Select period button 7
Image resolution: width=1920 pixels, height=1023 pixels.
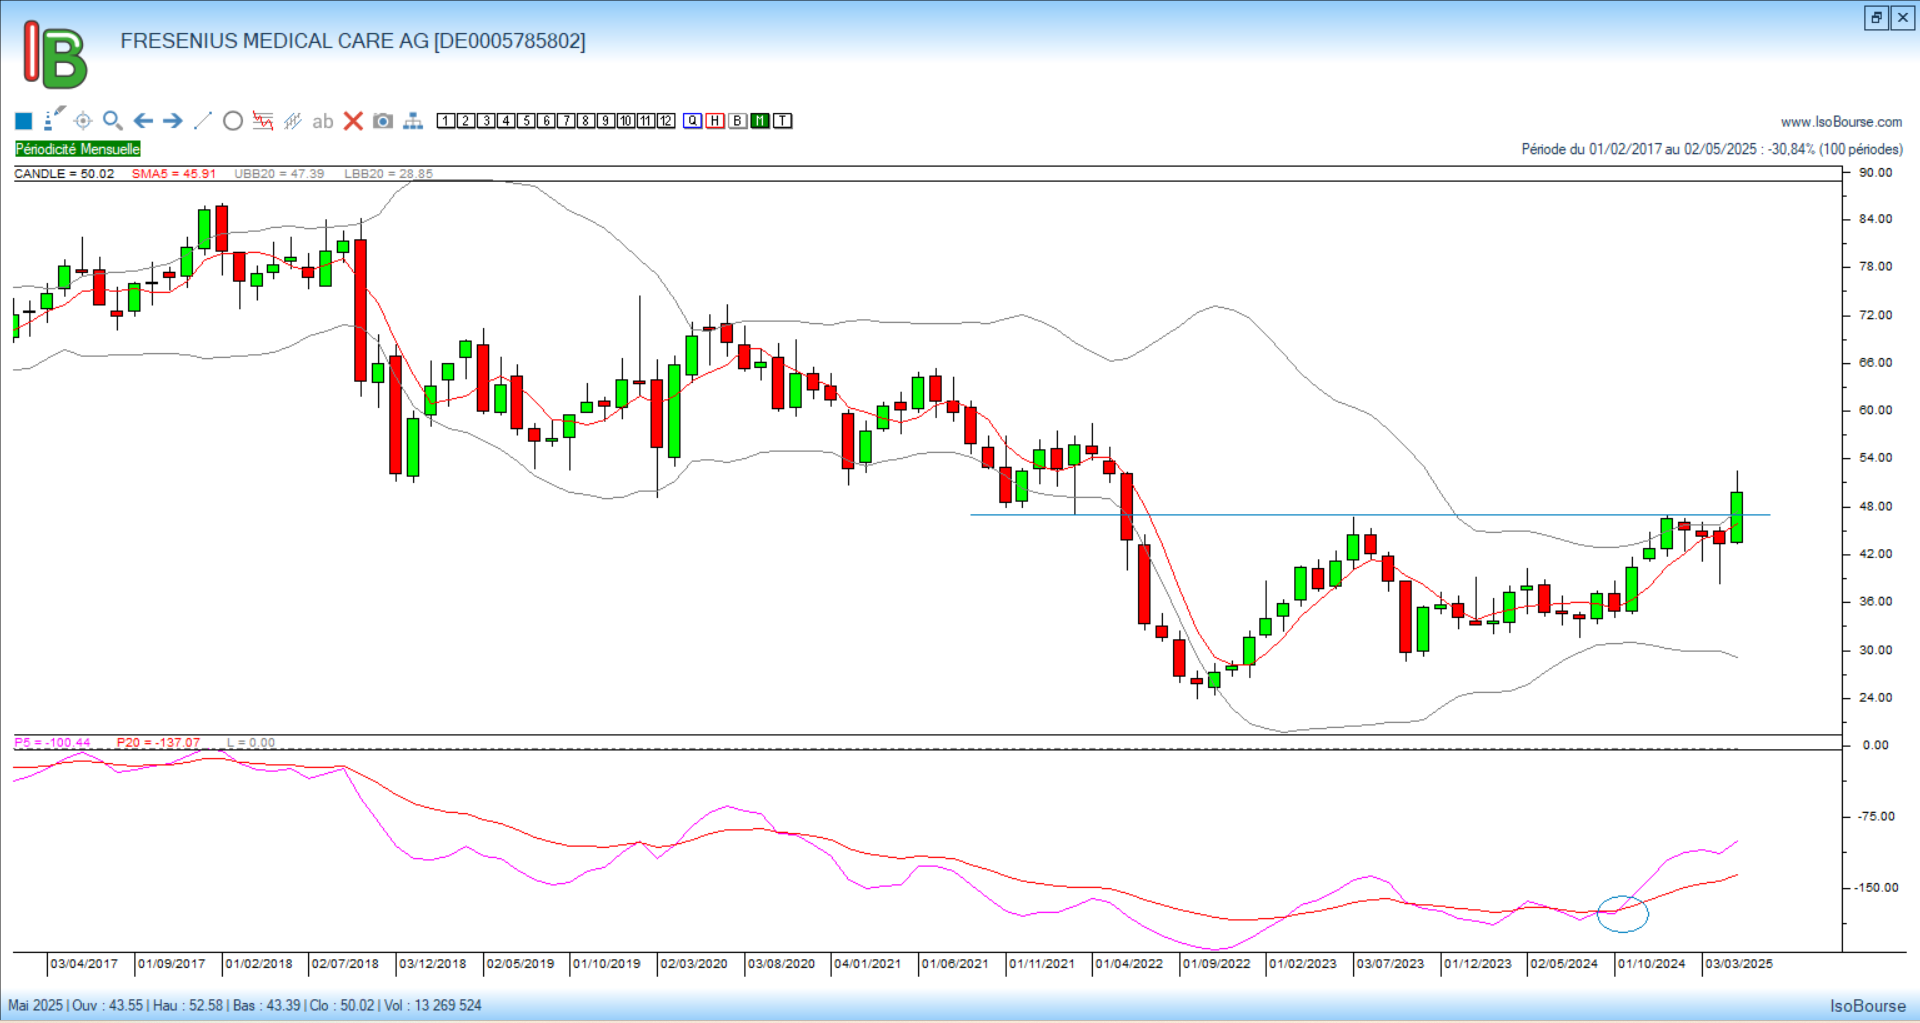pos(566,121)
